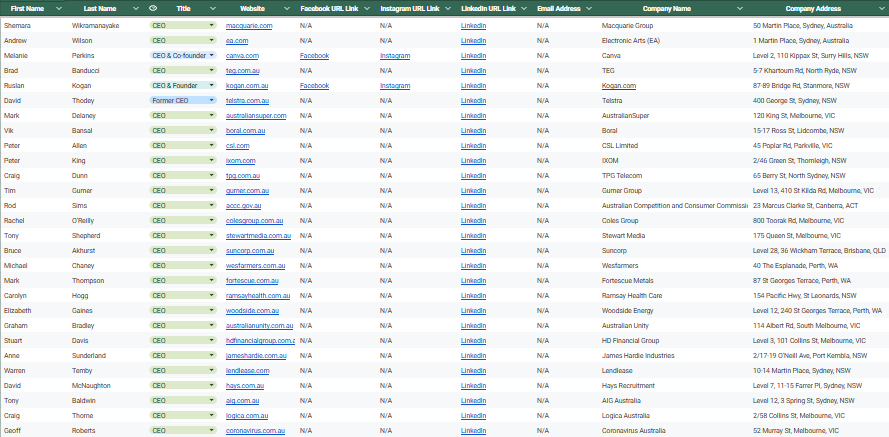The image size is (889, 437).
Task: Open the stewartmedia.com.au website link
Action: click(258, 235)
